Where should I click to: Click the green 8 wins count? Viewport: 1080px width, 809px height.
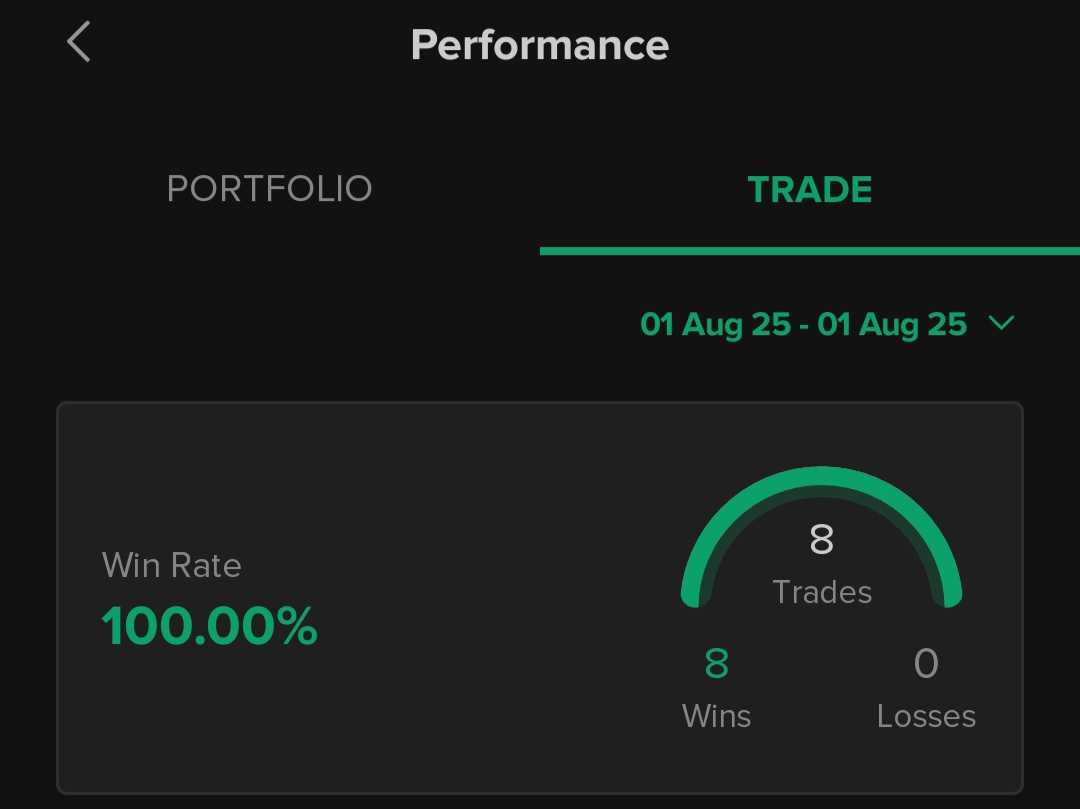click(x=716, y=663)
